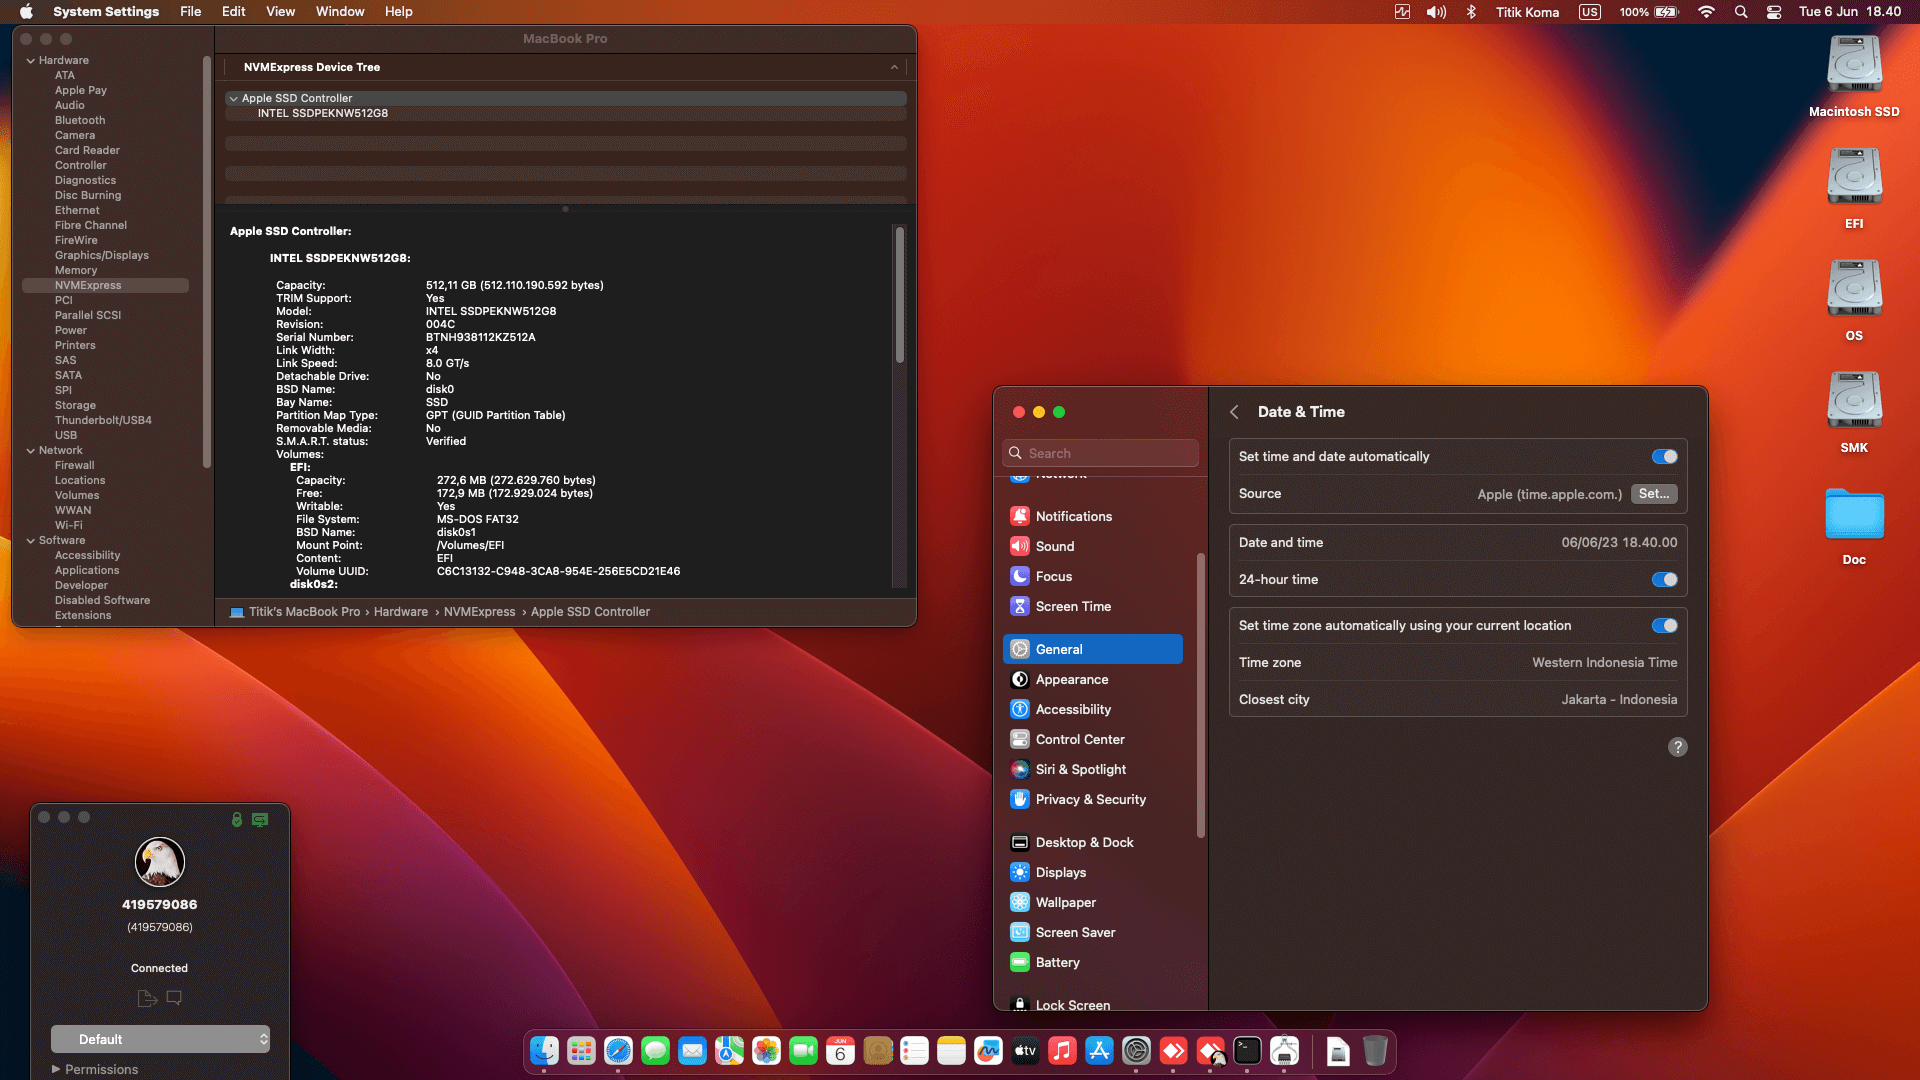Screen dimensions: 1920x1080
Task: Open Messages from the Dock
Action: tap(655, 1051)
